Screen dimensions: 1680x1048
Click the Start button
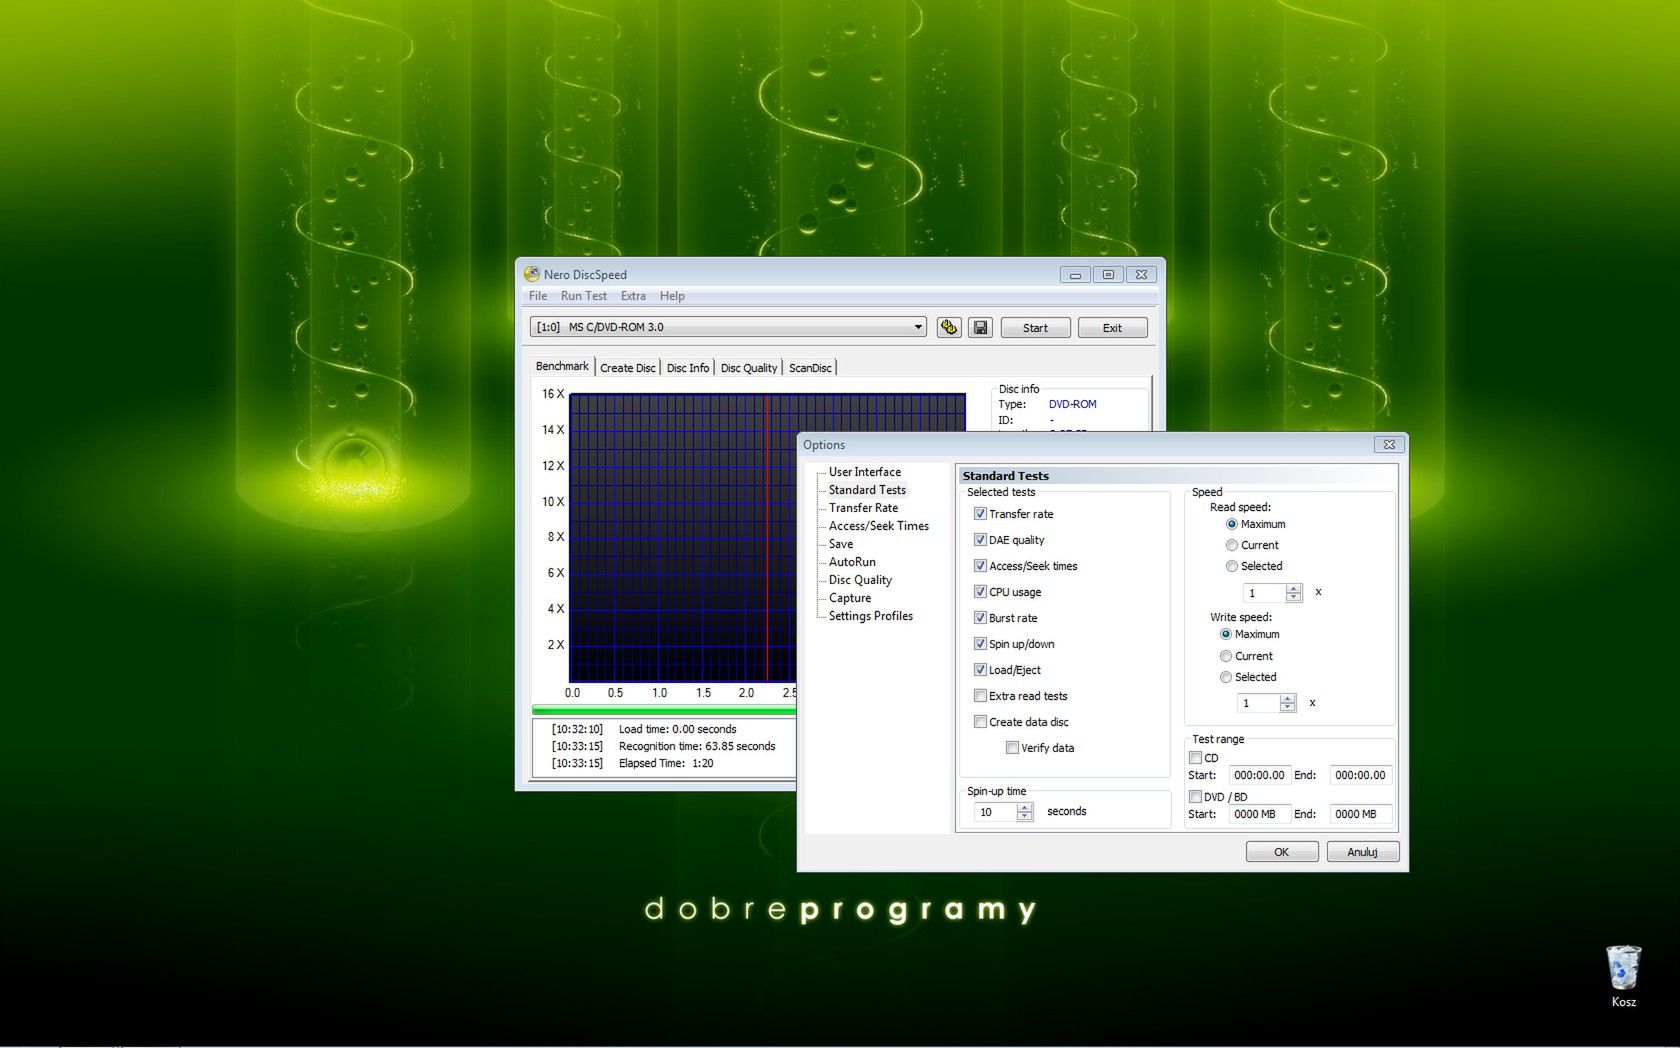click(x=1035, y=327)
